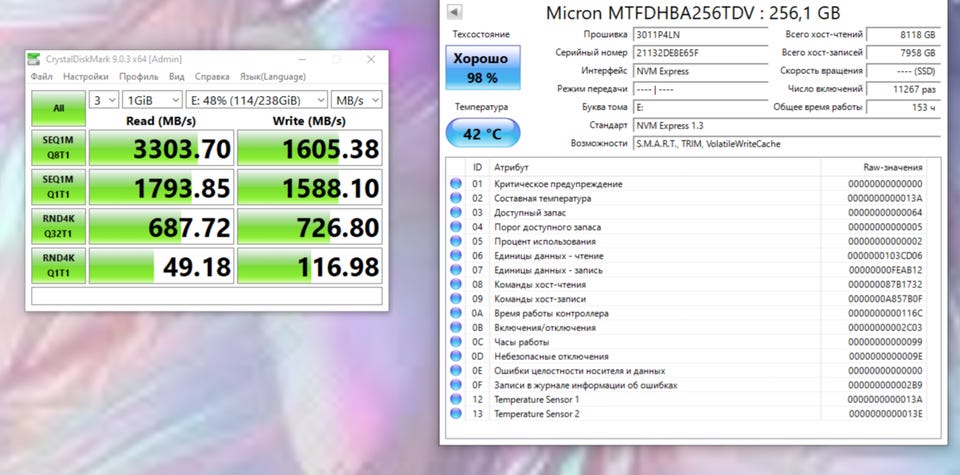
Task: Click the ID column header
Action: [478, 167]
